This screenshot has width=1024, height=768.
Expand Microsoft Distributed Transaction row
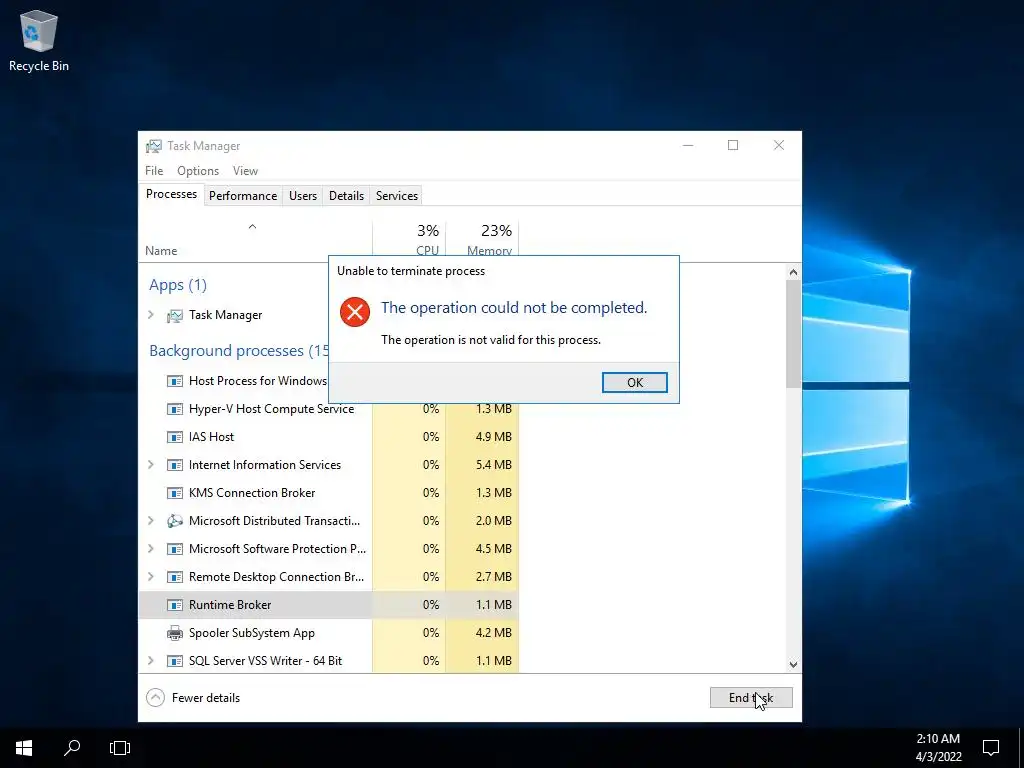point(151,521)
